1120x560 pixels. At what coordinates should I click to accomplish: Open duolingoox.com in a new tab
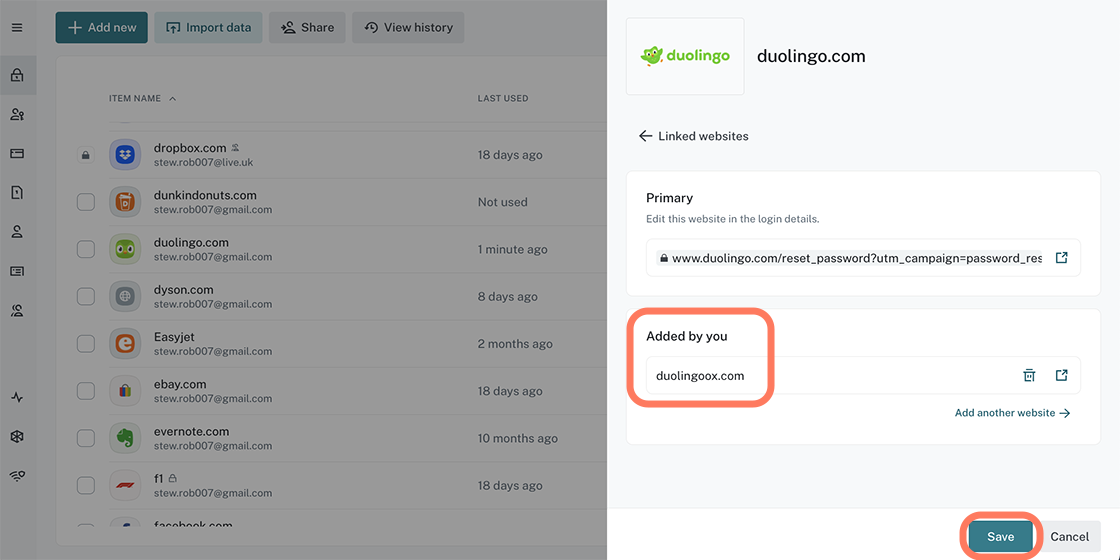(1061, 376)
